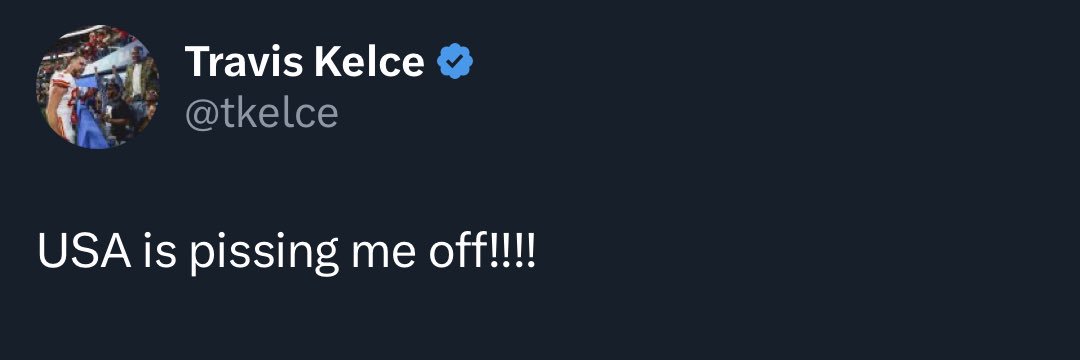
Task: Click the word "me" in the tweet
Action: tap(384, 254)
